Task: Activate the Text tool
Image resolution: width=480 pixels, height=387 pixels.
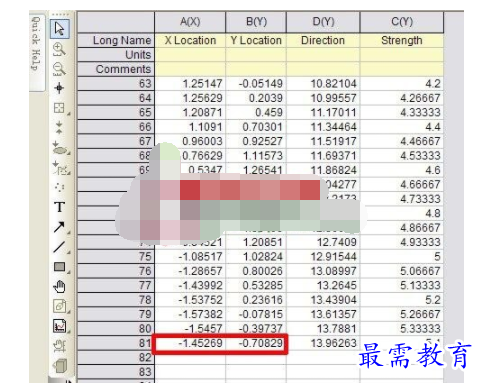Action: [59, 207]
